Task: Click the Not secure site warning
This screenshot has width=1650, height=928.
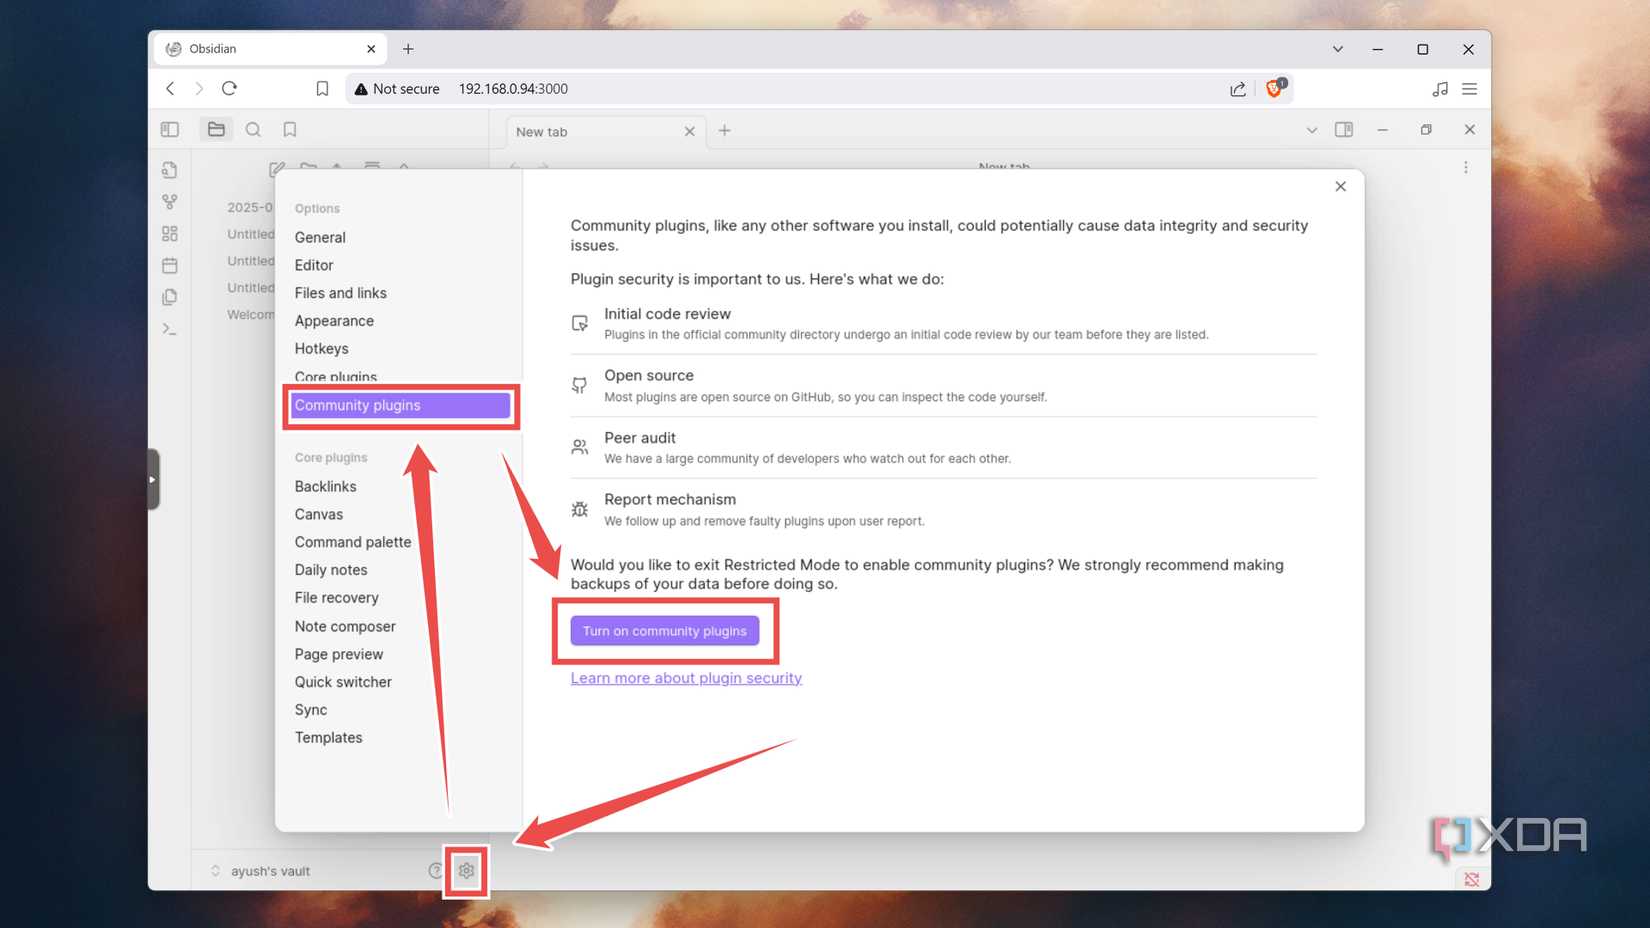Action: point(397,89)
